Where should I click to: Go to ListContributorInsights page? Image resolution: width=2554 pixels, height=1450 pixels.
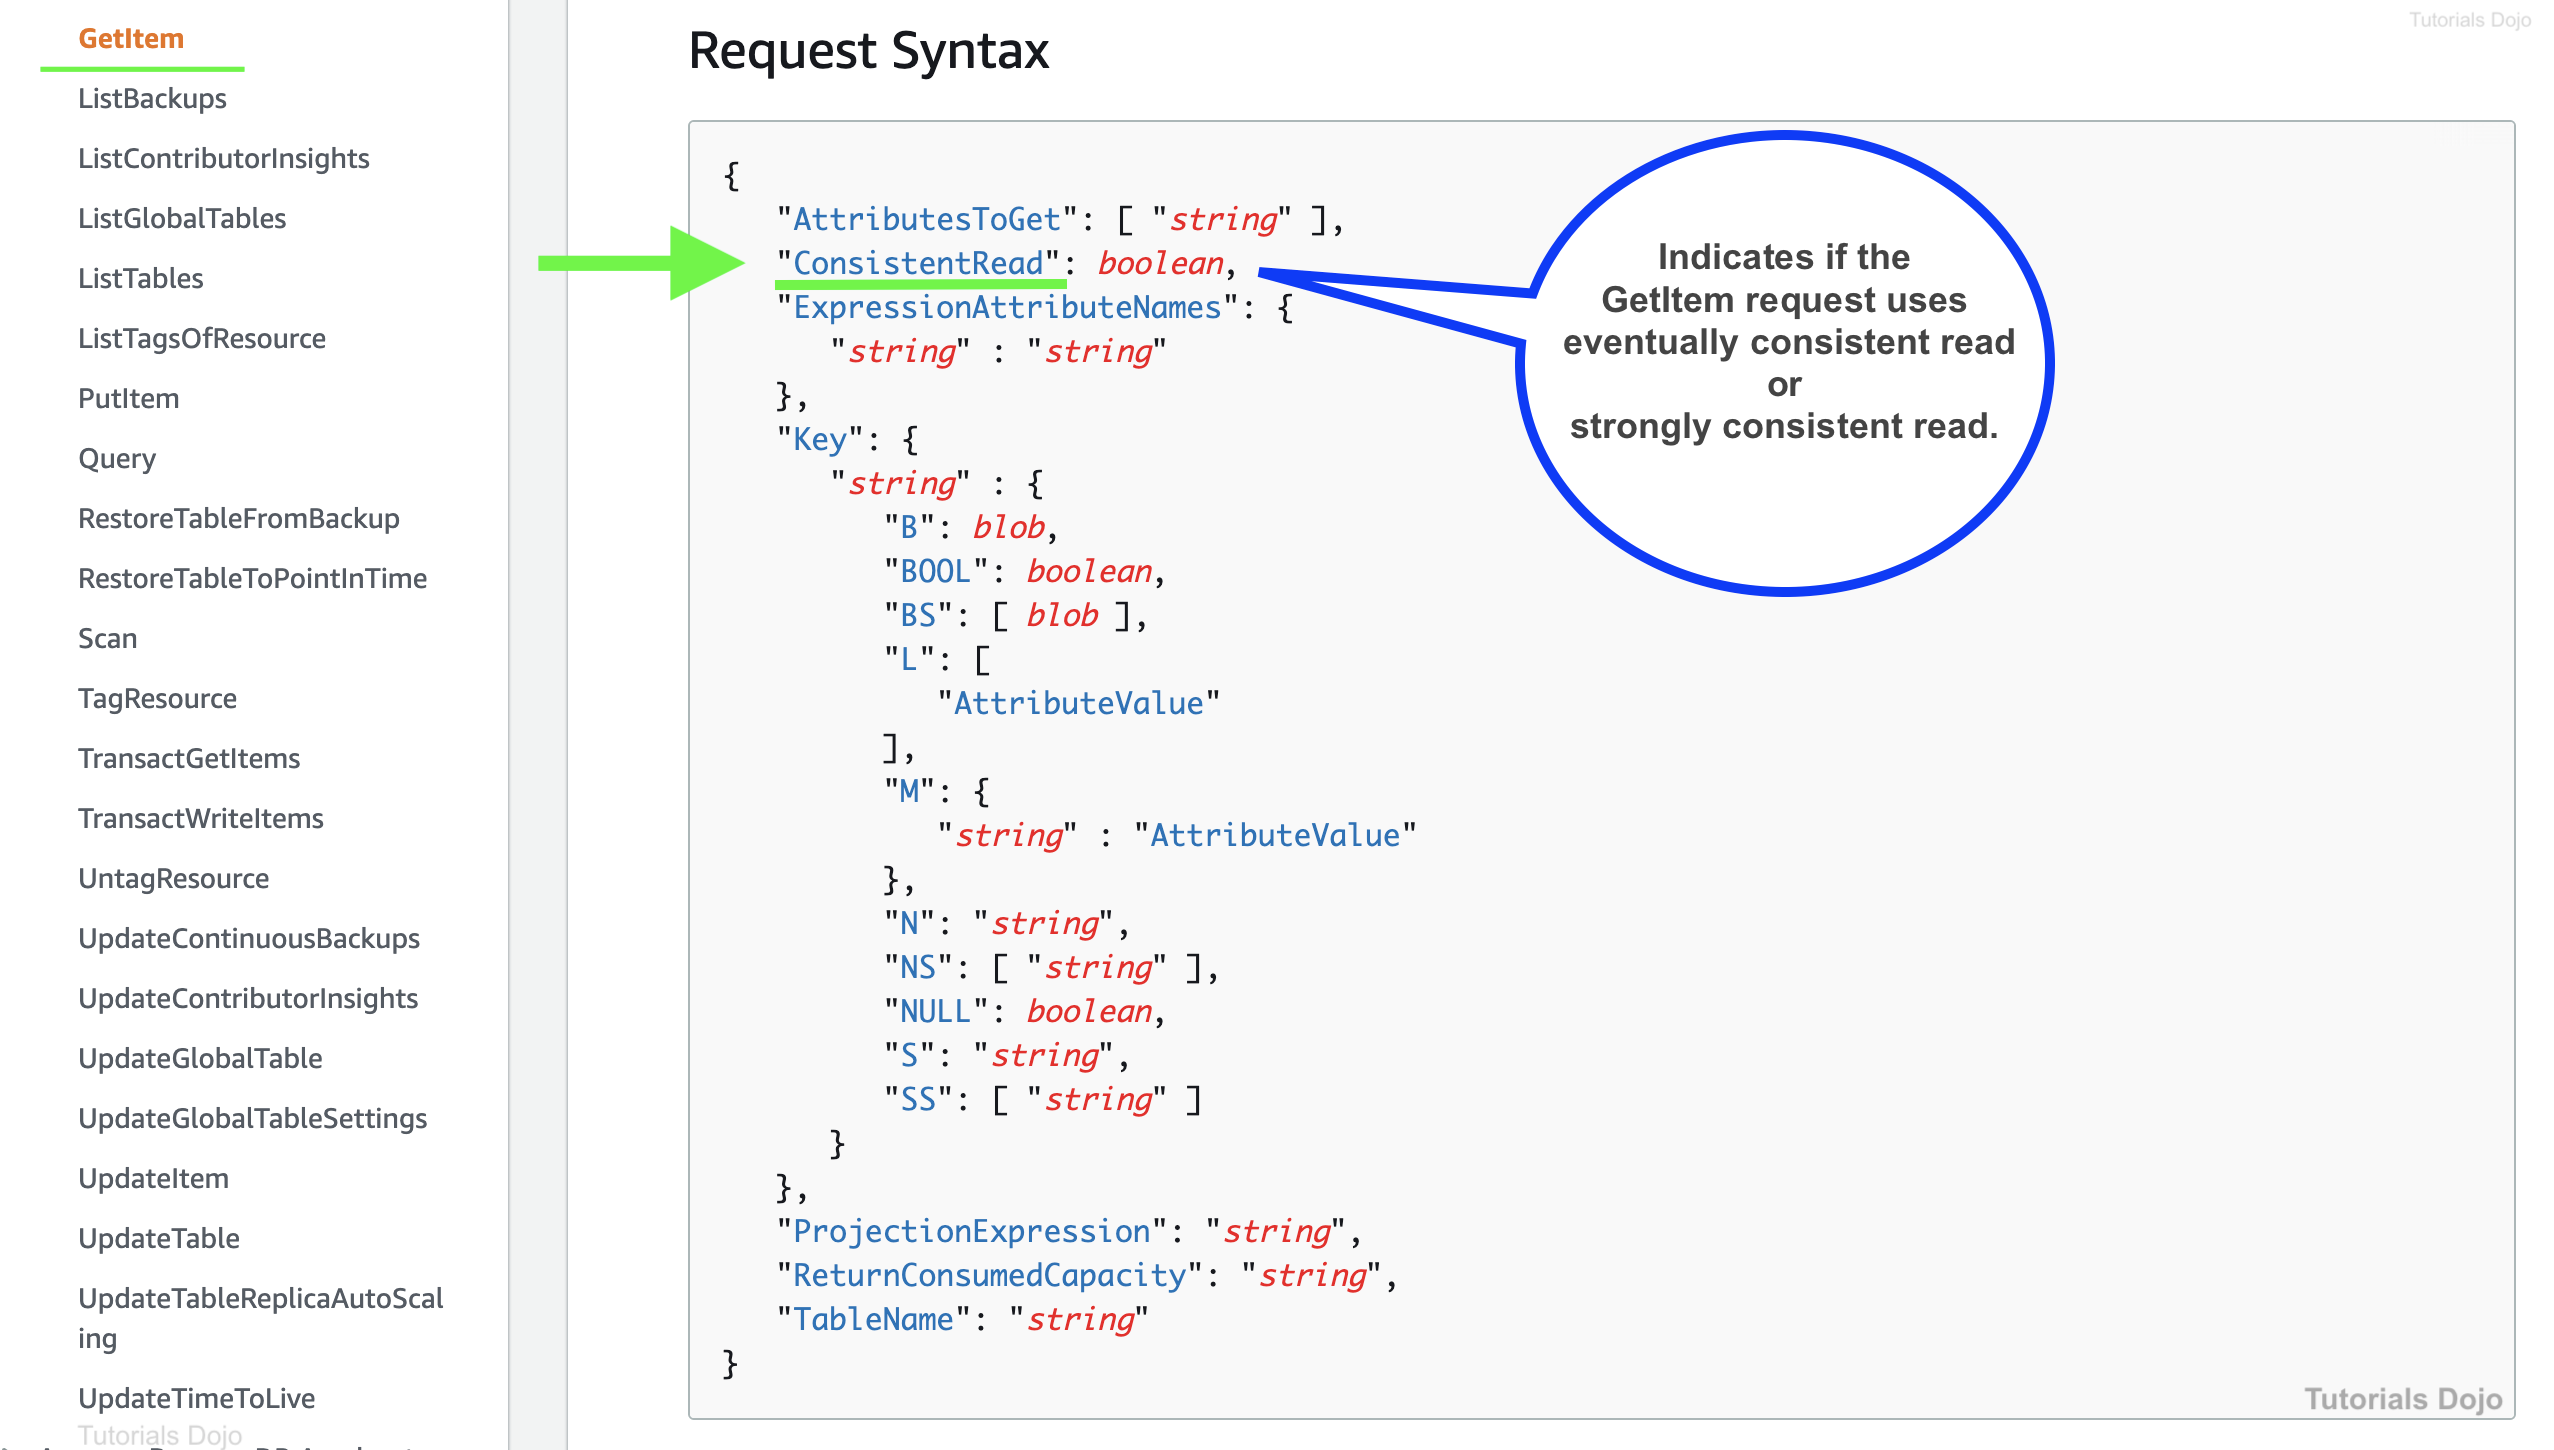[x=223, y=158]
